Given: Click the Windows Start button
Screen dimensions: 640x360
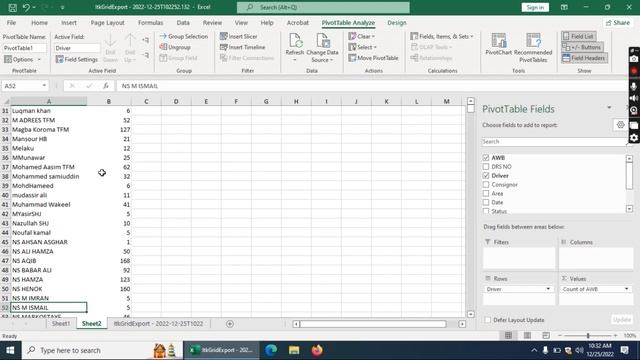Looking at the screenshot, I should [10, 350].
